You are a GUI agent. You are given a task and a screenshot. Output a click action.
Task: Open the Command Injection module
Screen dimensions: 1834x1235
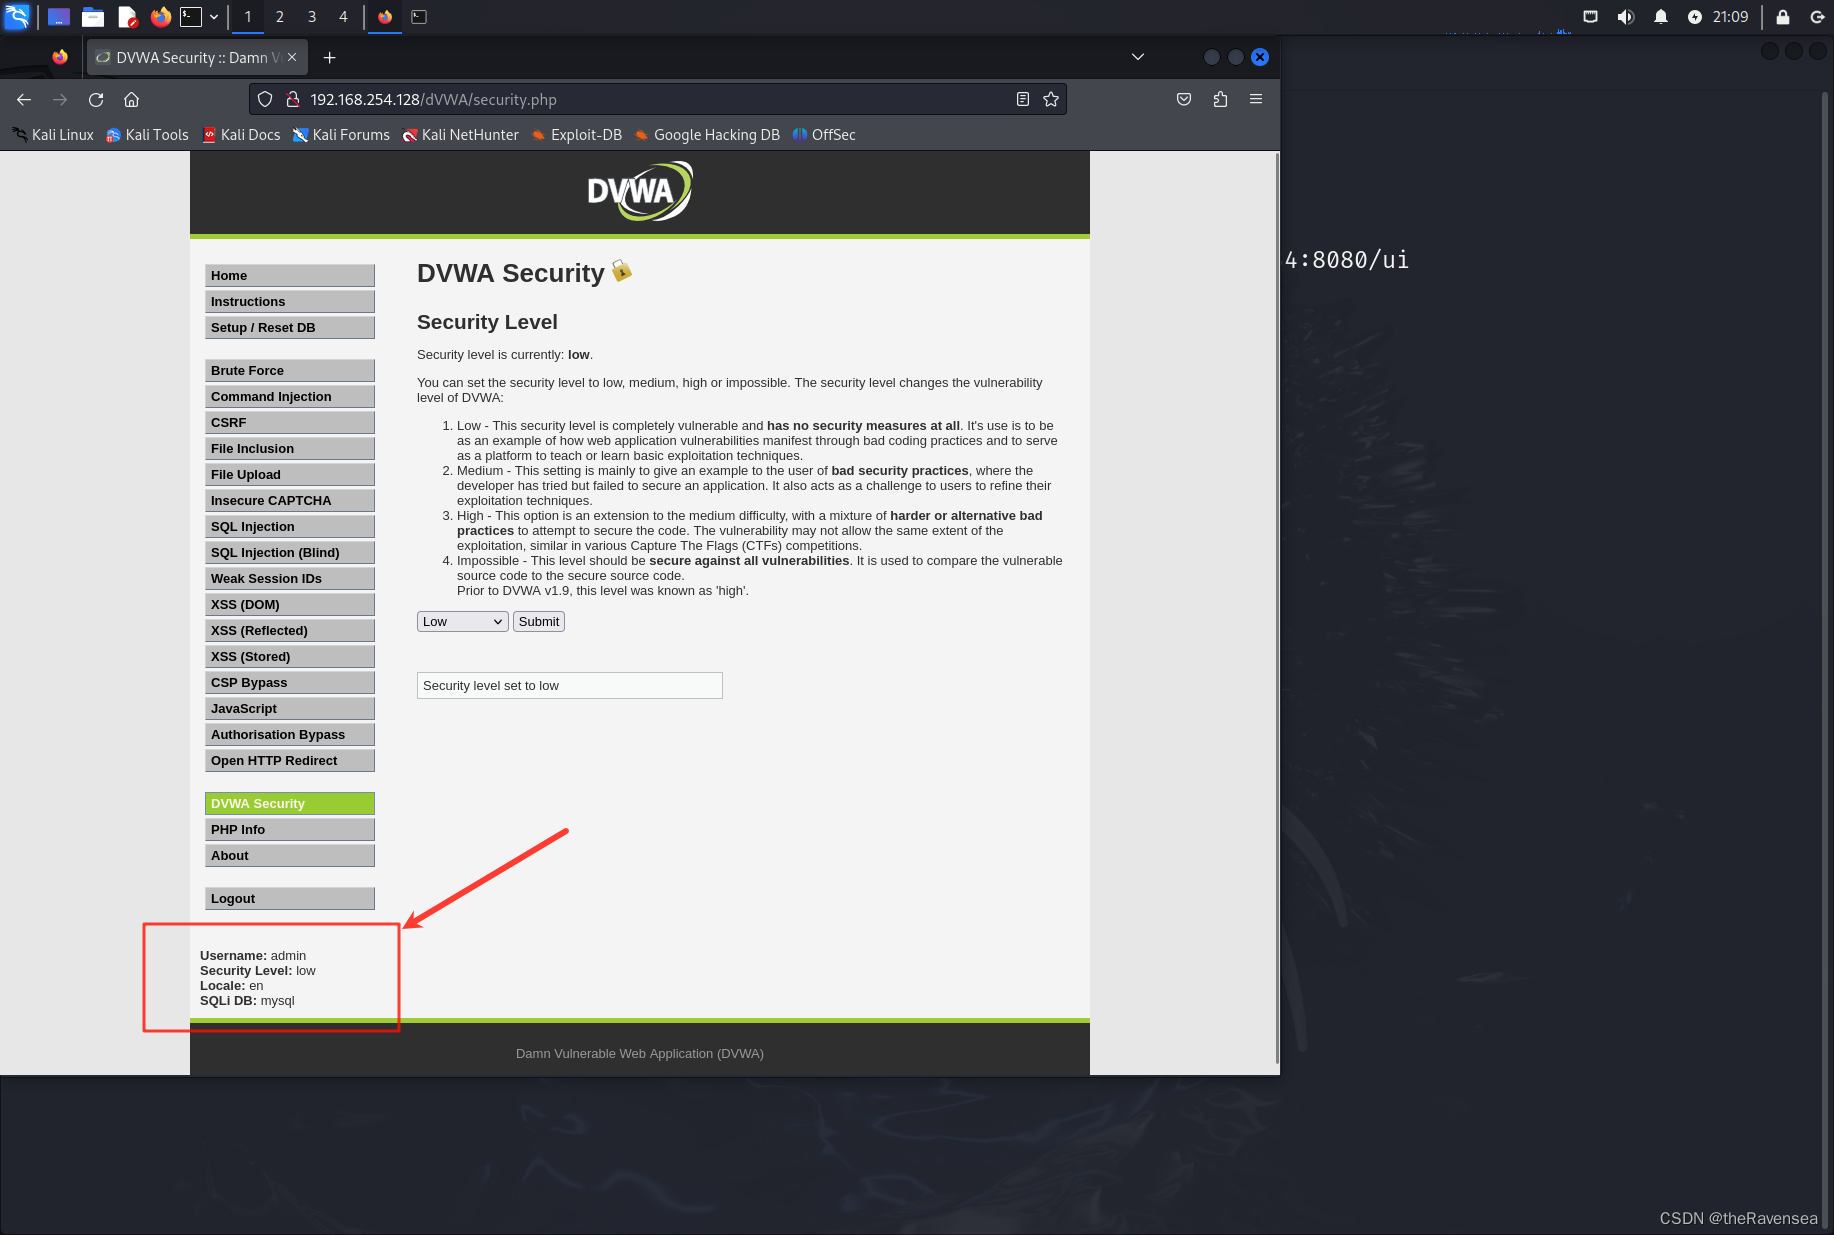290,397
